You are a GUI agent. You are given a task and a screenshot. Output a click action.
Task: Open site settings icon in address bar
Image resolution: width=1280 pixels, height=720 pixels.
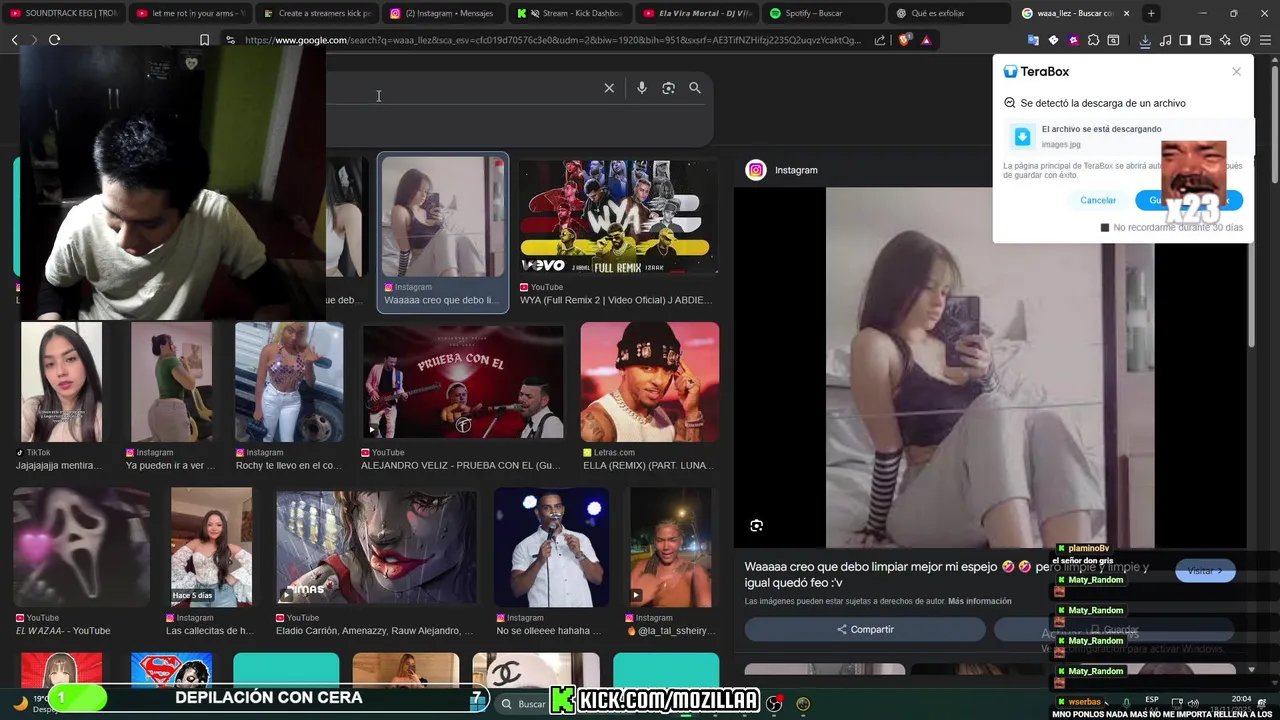[x=230, y=40]
